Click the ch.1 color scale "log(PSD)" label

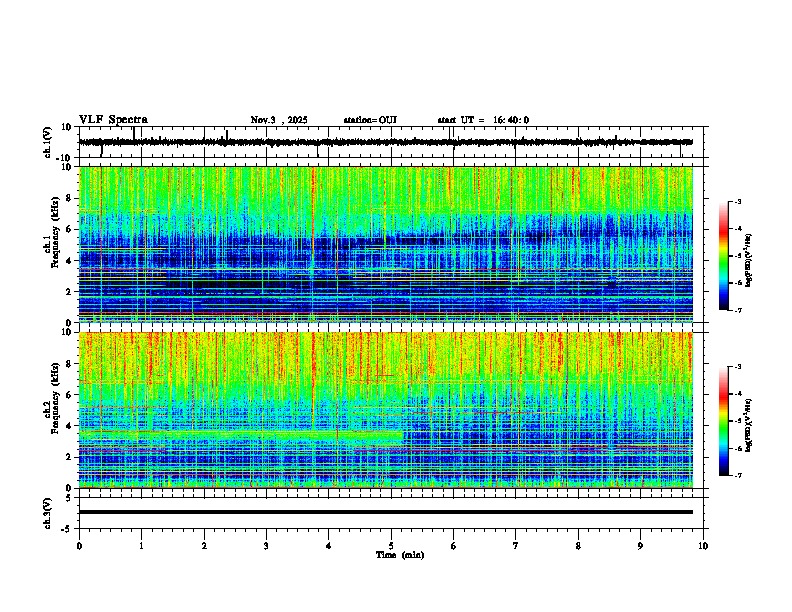click(x=749, y=261)
